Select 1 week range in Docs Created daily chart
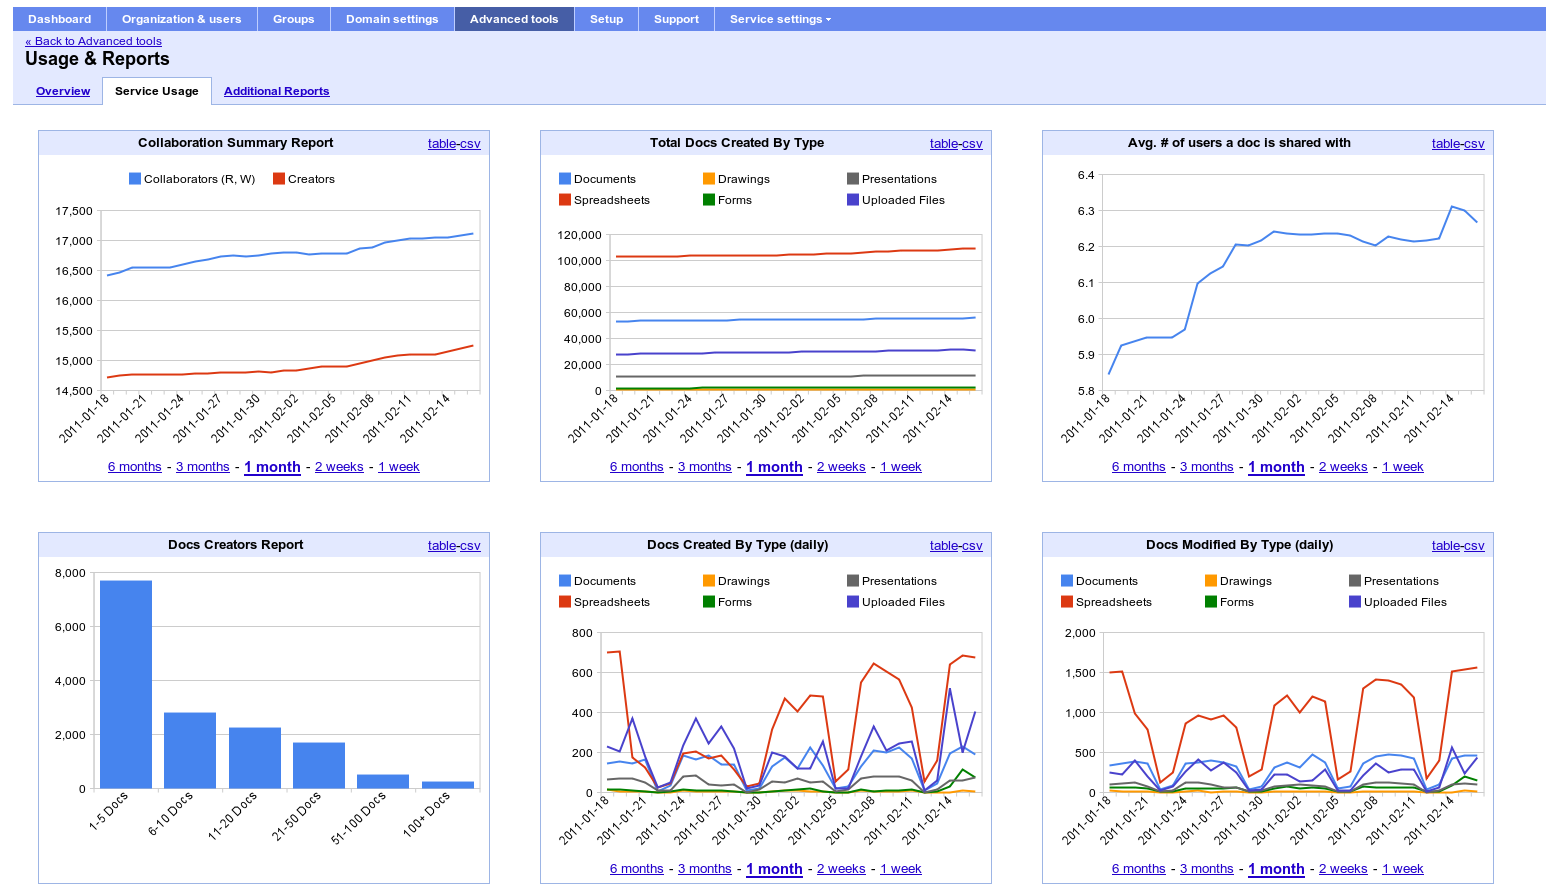This screenshot has width=1562, height=891. (x=901, y=869)
